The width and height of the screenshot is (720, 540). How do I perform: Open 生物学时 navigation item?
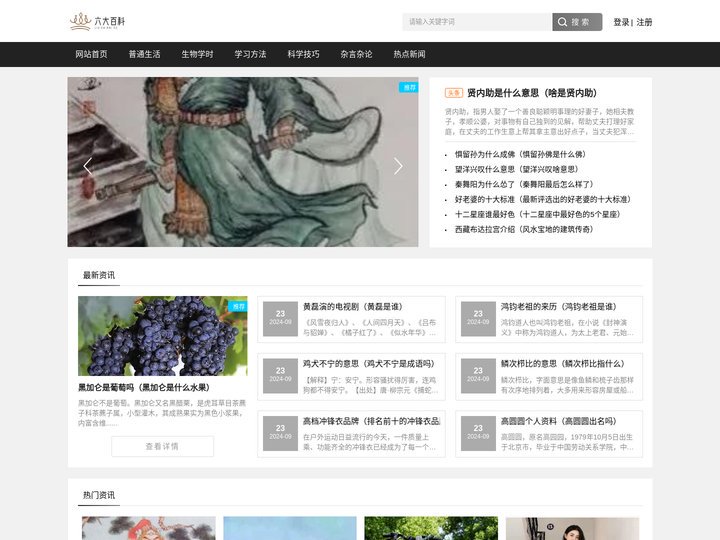click(x=197, y=54)
